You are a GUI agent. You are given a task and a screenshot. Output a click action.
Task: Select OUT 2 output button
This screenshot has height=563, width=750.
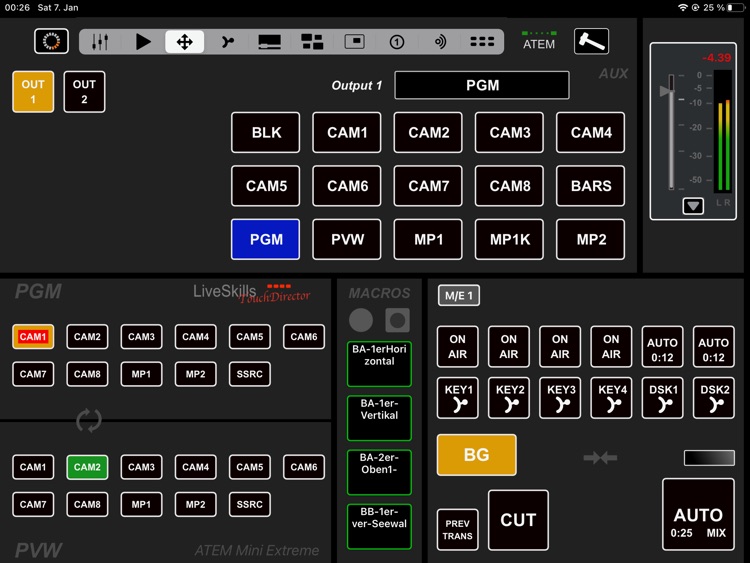(84, 92)
